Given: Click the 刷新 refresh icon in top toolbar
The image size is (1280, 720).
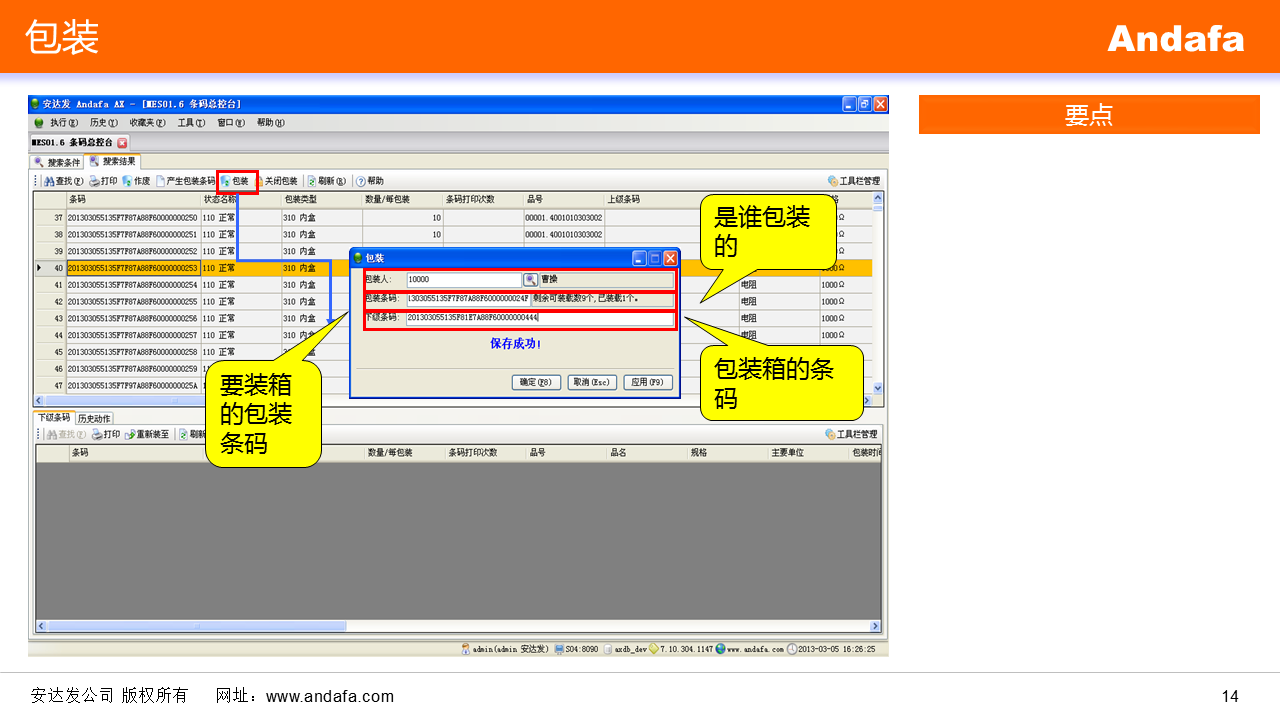Looking at the screenshot, I should pos(312,181).
